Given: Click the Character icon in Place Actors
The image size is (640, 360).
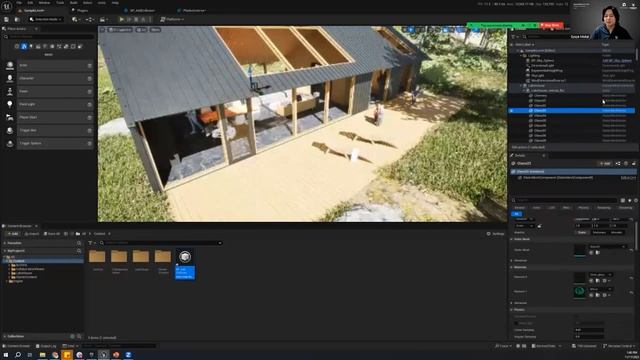Looking at the screenshot, I should pyautogui.click(x=10, y=78).
